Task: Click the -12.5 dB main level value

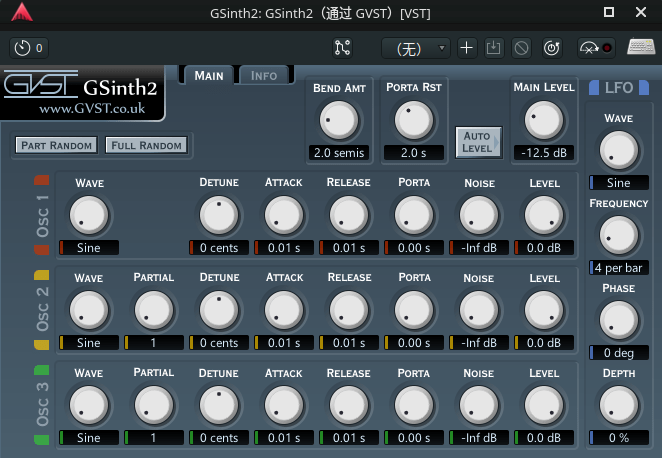Action: 544,152
